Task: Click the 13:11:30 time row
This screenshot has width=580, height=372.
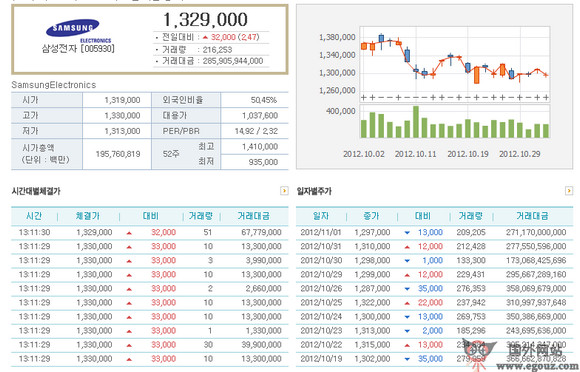Action: (x=150, y=232)
